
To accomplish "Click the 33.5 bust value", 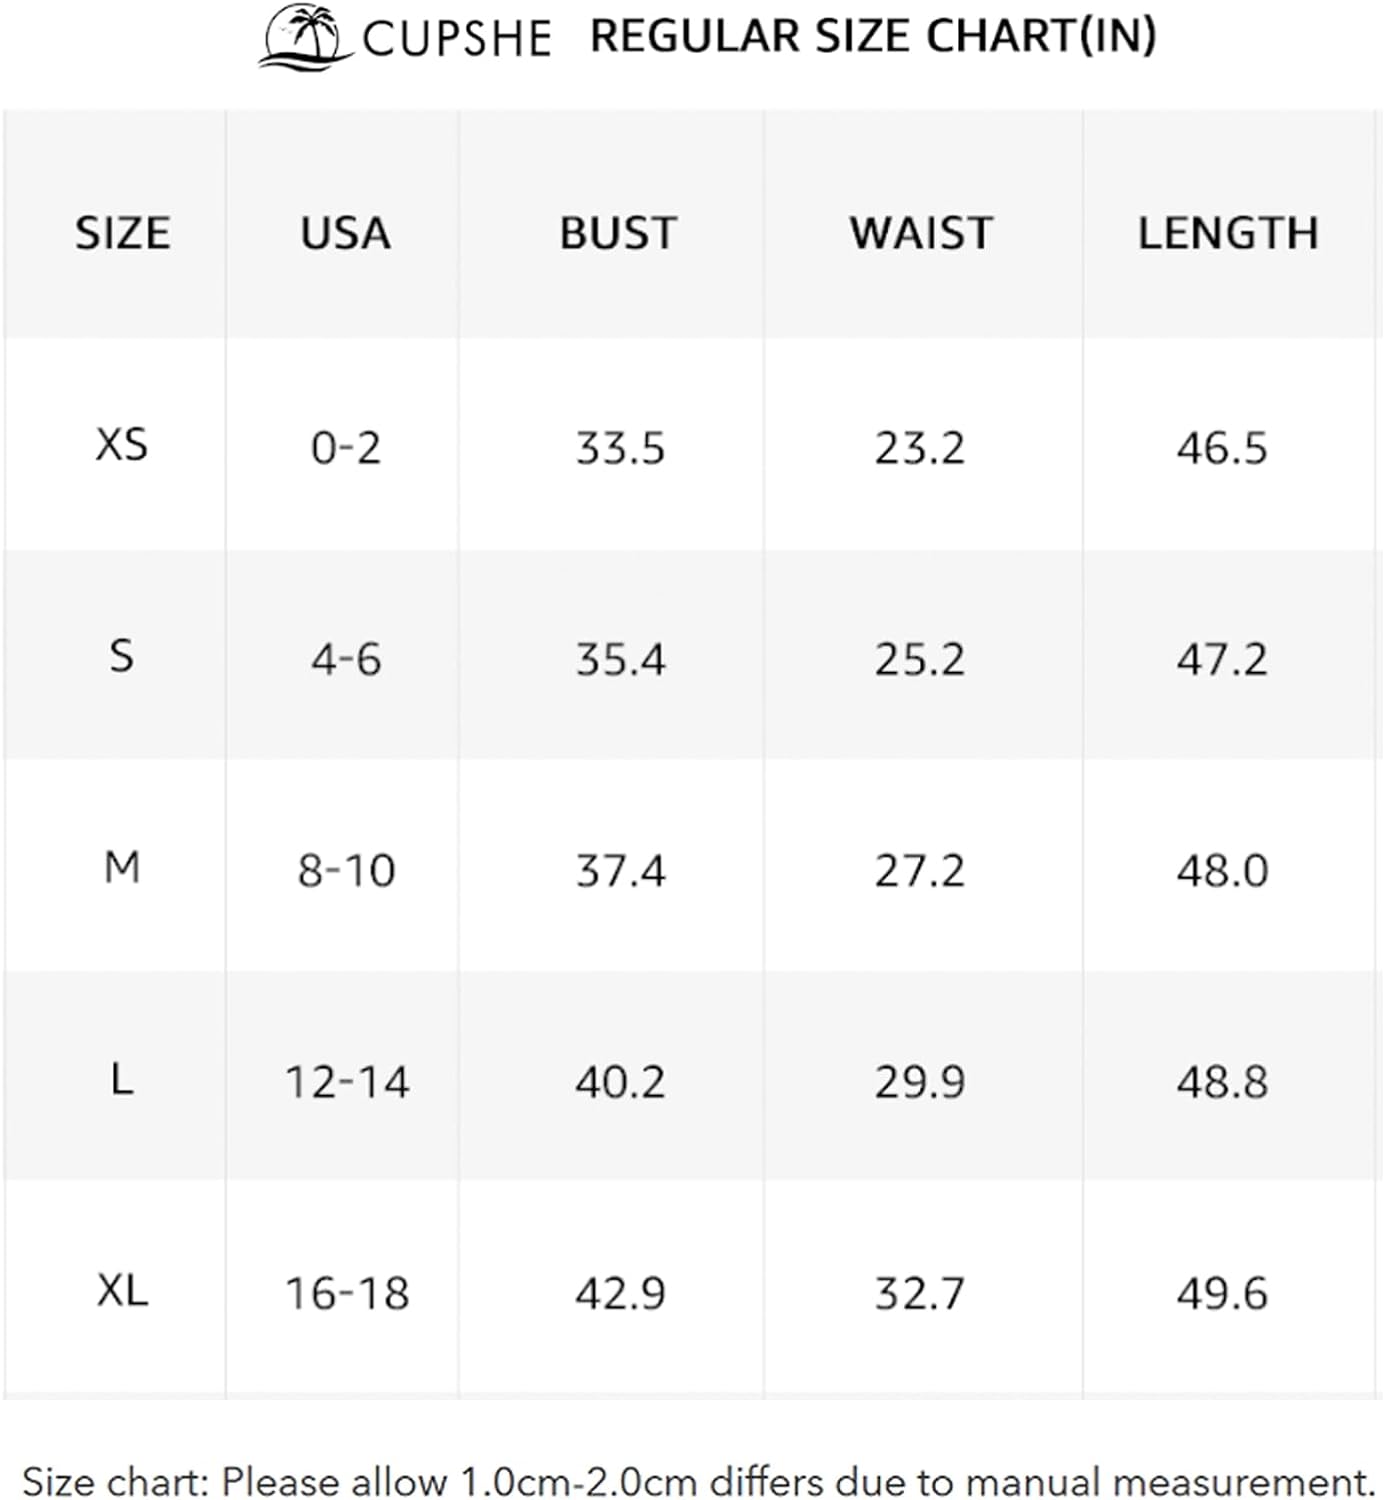I will [620, 448].
